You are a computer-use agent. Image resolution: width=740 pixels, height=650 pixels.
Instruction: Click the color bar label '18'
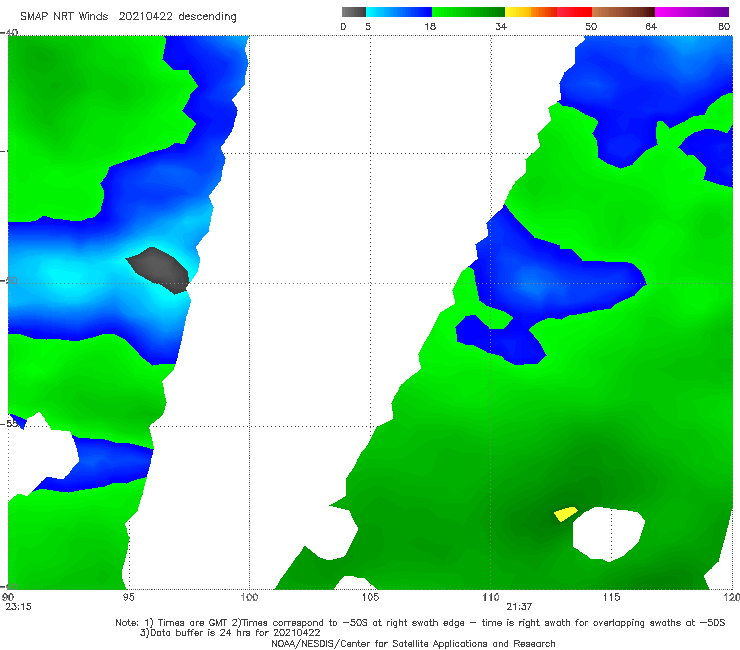point(430,27)
